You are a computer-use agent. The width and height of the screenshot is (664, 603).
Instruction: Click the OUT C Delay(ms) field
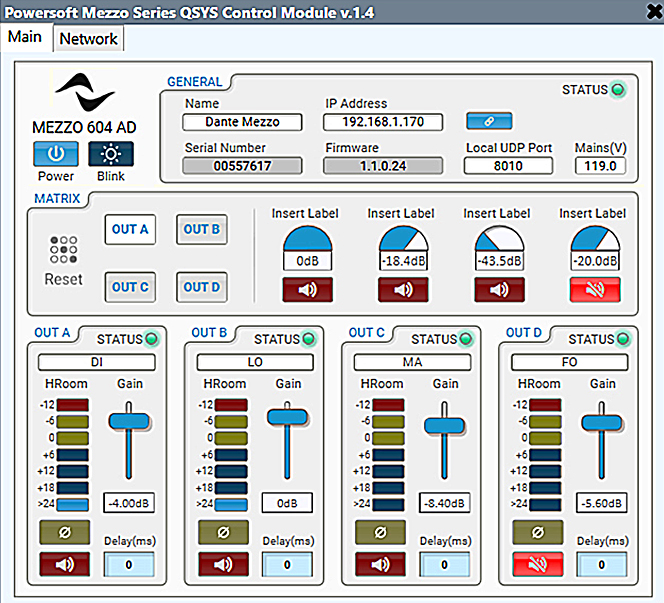tap(444, 564)
